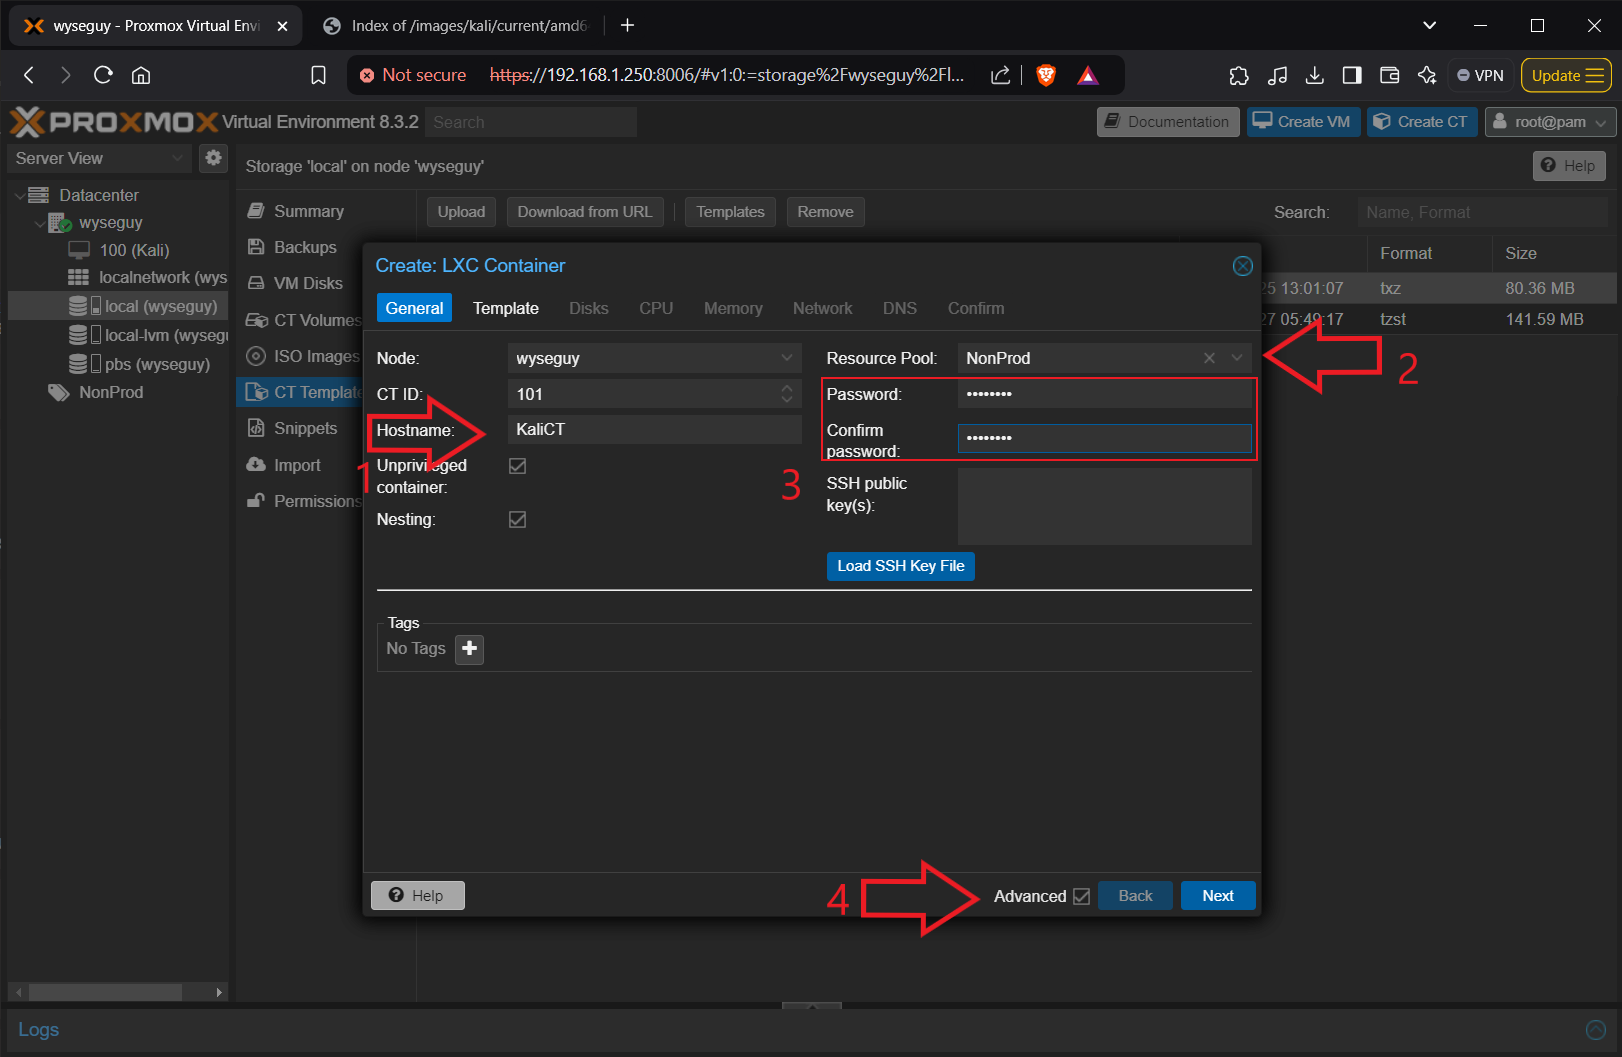The height and width of the screenshot is (1057, 1622).
Task: Reload the page with the refresh icon
Action: coord(103,75)
